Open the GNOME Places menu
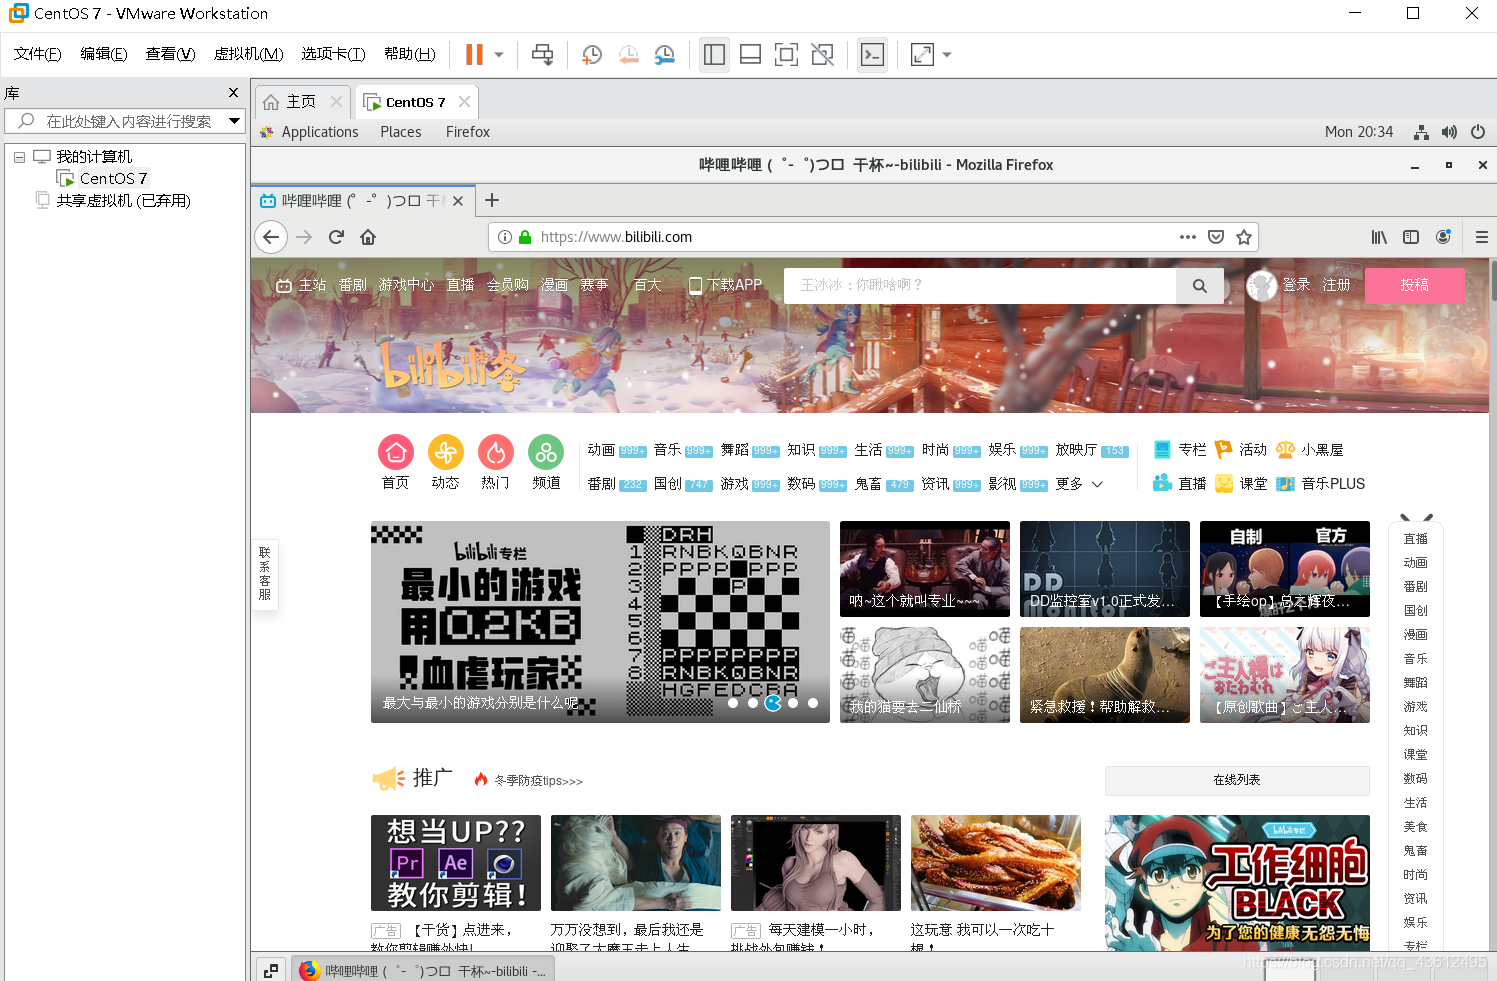Viewport: 1497px width, 981px height. [400, 132]
